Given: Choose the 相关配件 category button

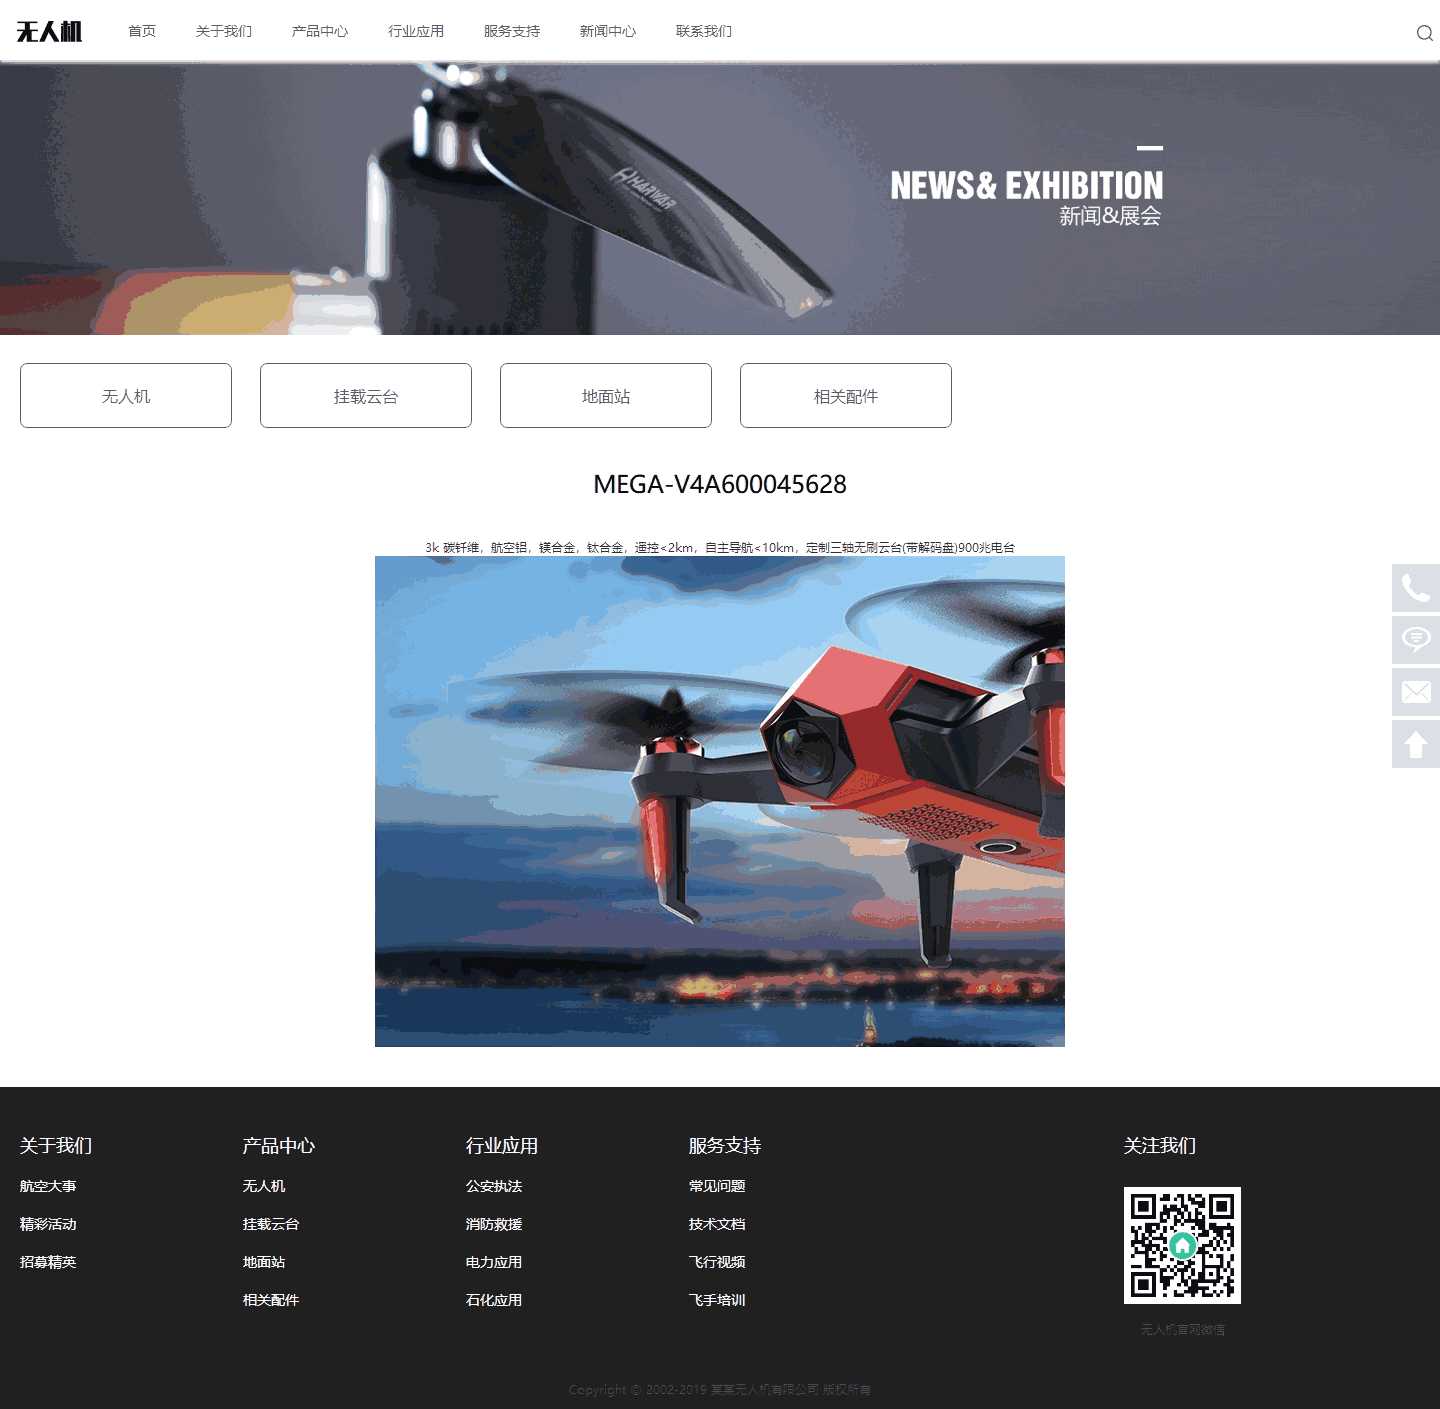Looking at the screenshot, I should pos(846,396).
